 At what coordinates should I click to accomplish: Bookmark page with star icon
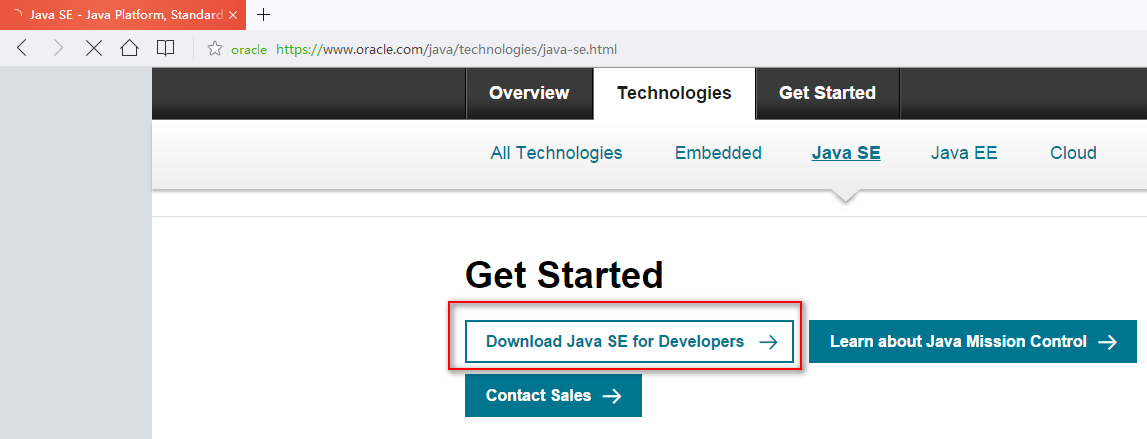point(214,49)
